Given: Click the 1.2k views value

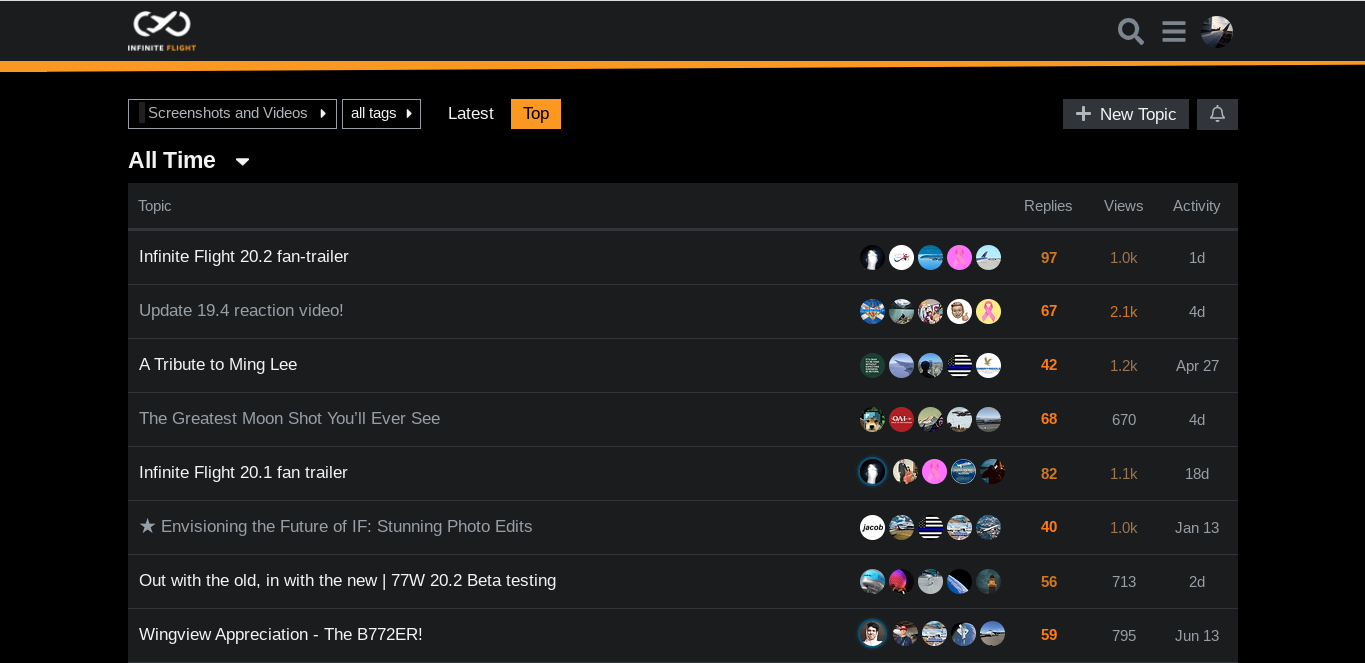Looking at the screenshot, I should pyautogui.click(x=1124, y=366).
